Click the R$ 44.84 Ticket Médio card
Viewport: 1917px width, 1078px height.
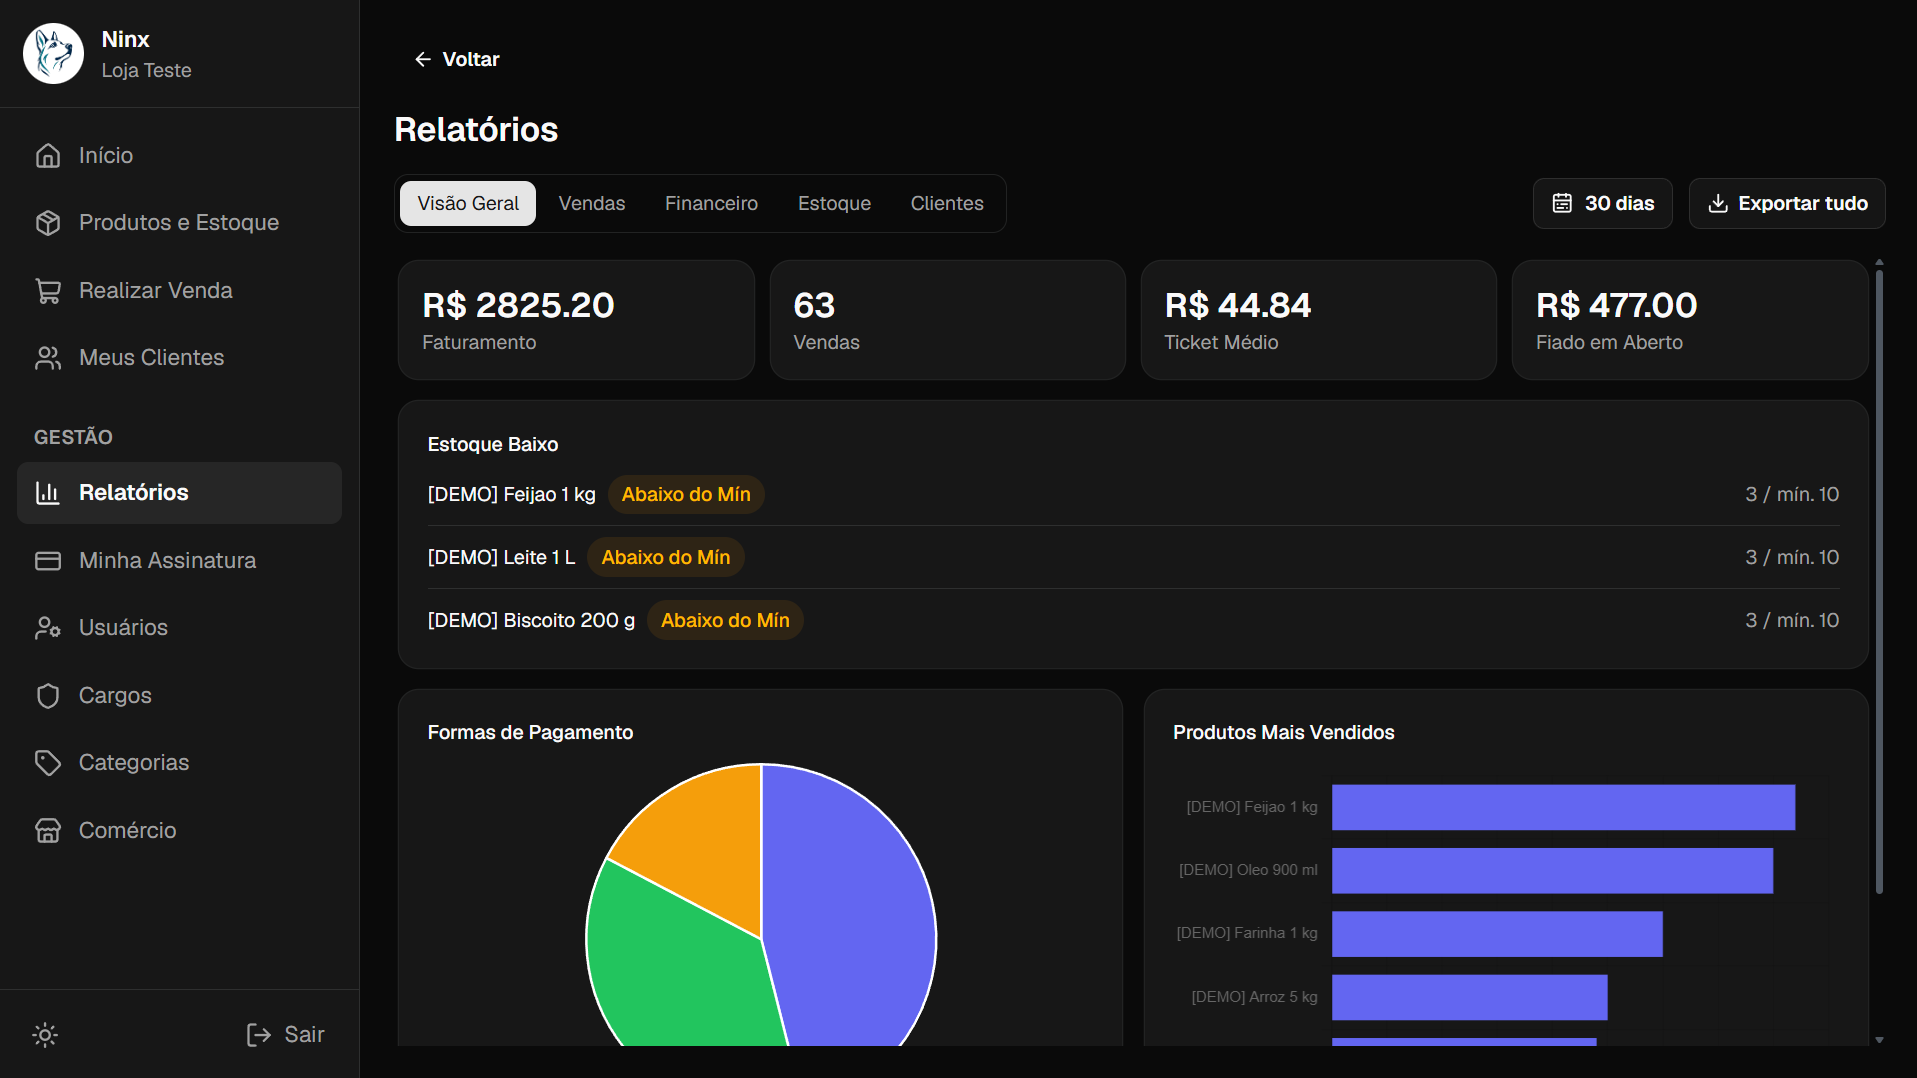coord(1319,321)
